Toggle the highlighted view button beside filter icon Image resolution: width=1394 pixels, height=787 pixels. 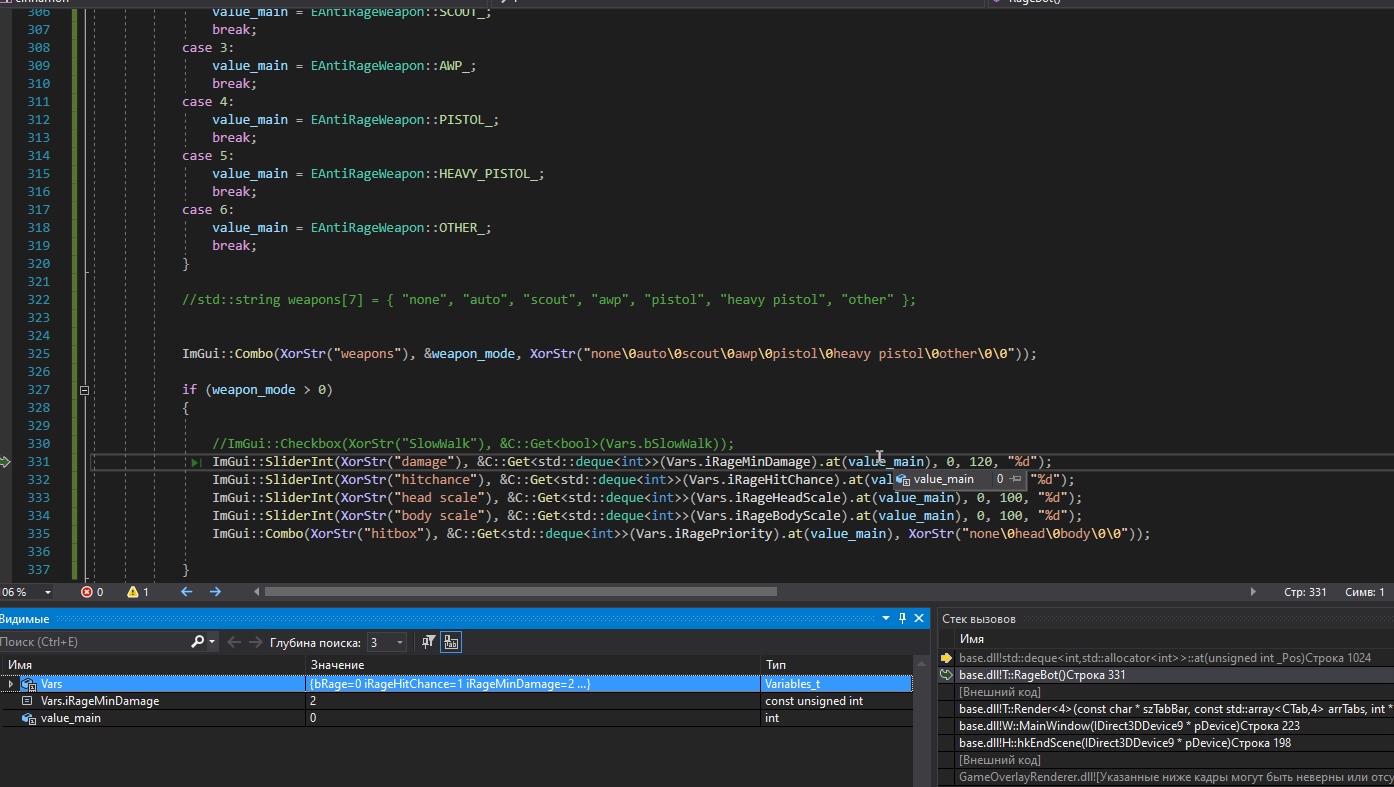(x=451, y=642)
